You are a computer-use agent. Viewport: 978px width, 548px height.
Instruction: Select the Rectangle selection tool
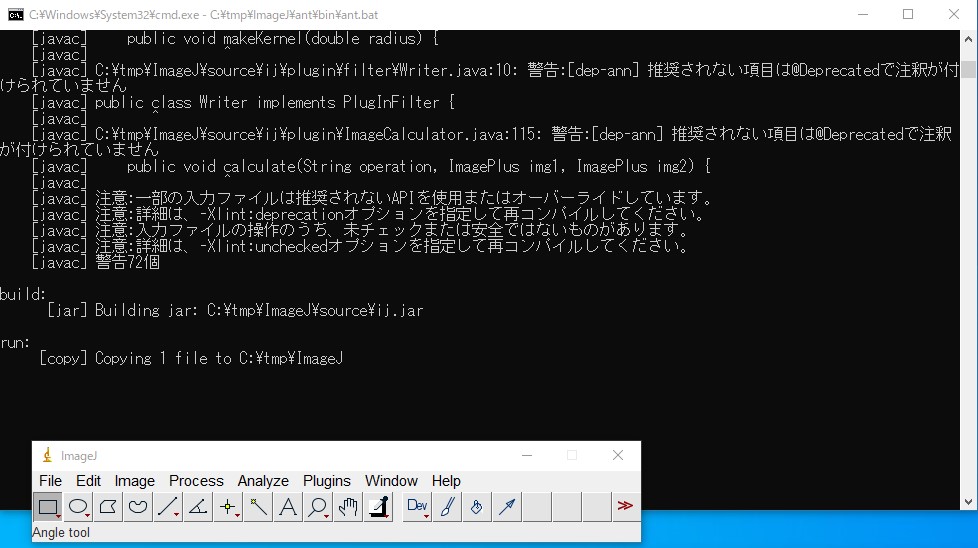tap(47, 506)
